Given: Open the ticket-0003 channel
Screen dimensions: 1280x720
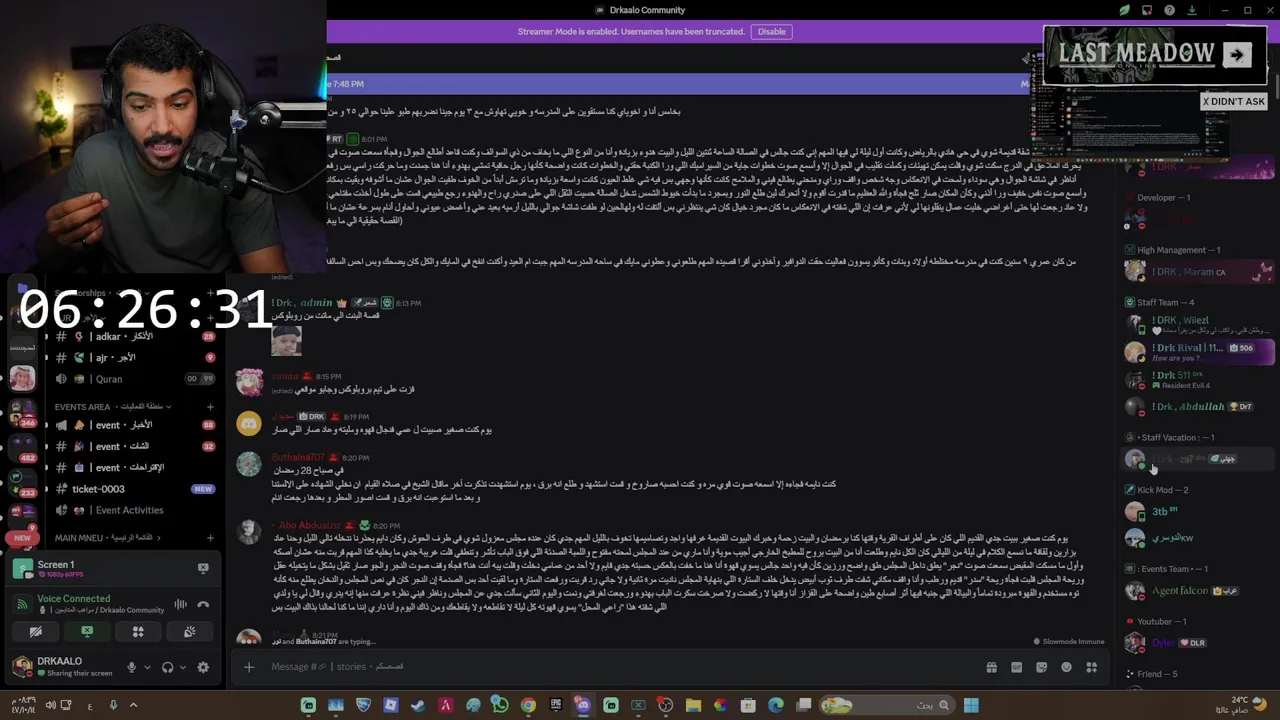Looking at the screenshot, I should pos(134,489).
